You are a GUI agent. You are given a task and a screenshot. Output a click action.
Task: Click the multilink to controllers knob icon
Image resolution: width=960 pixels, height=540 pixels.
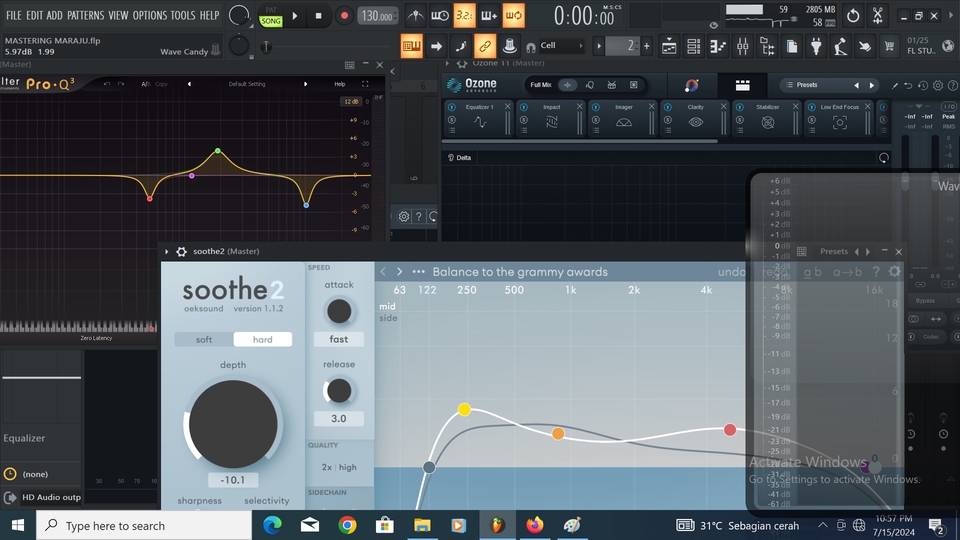point(509,46)
